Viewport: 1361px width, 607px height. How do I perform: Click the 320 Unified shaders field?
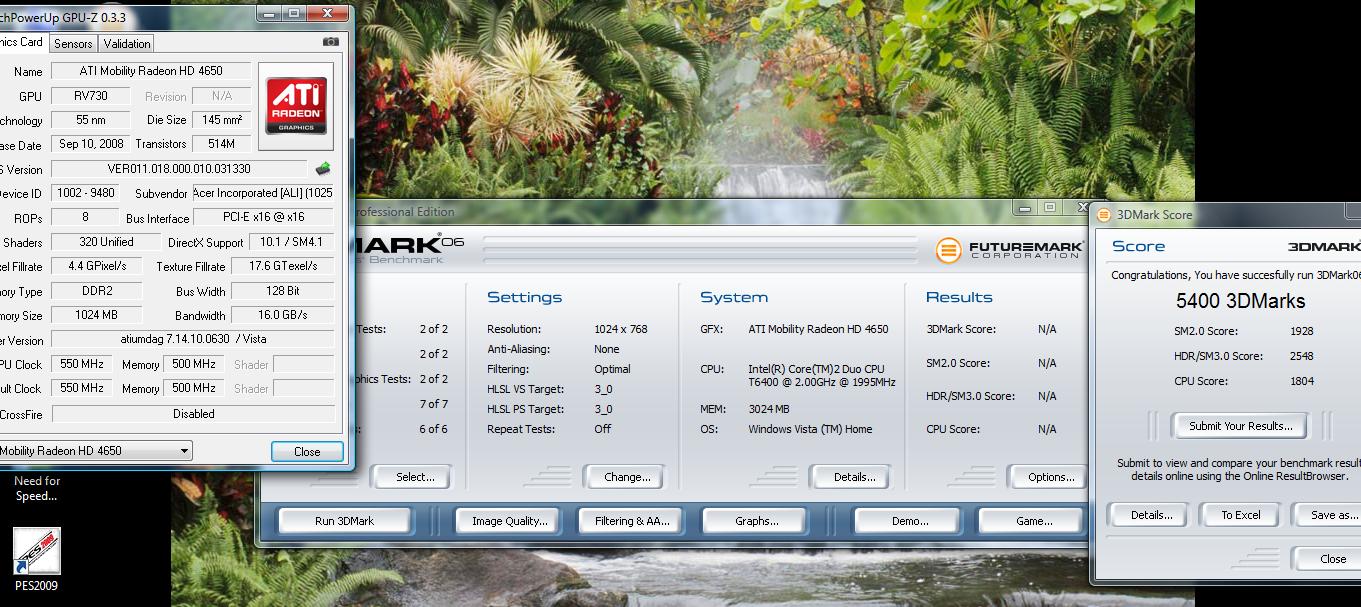(106, 242)
